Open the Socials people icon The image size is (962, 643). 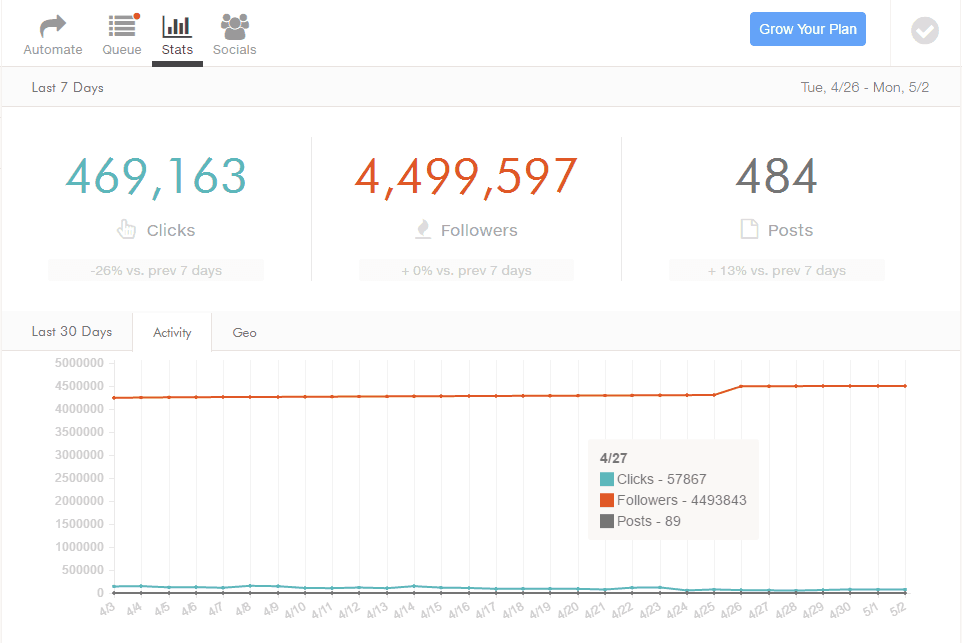pos(234,26)
